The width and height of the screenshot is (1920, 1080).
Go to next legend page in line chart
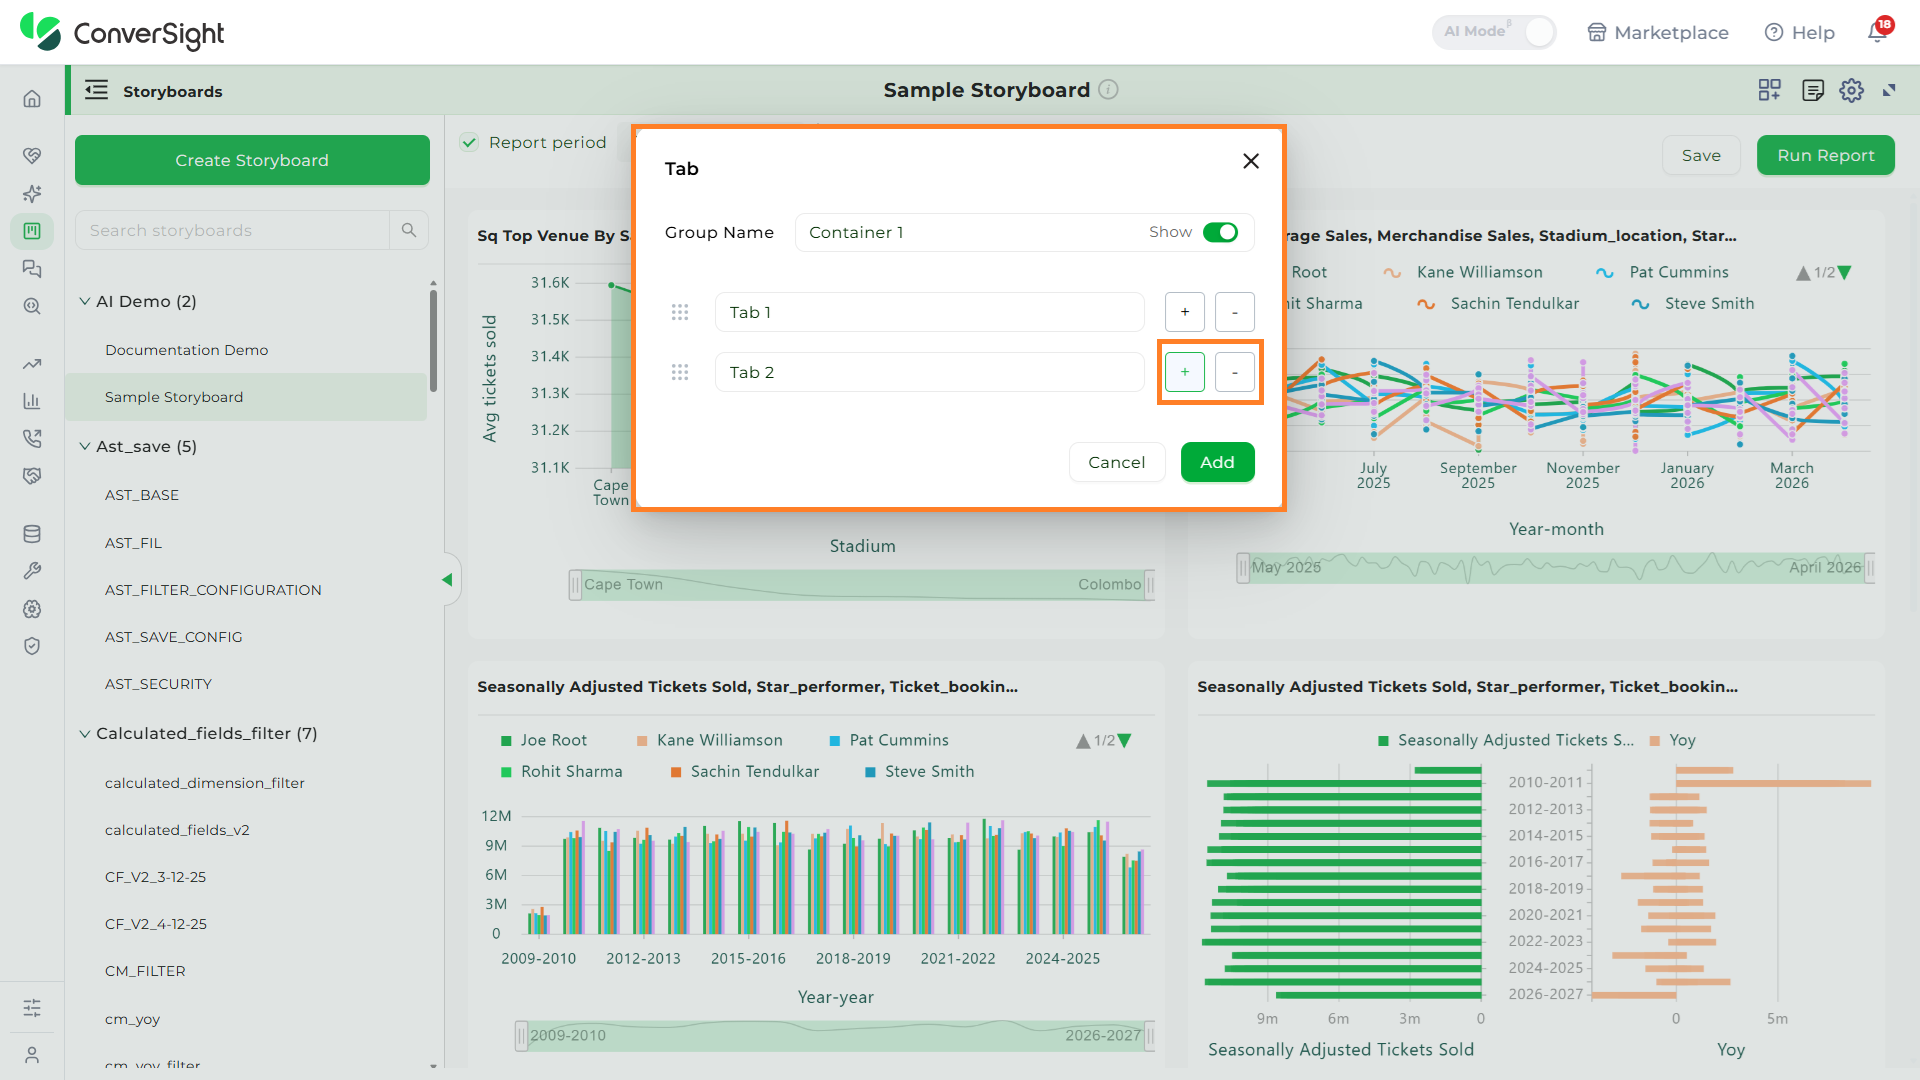(x=1845, y=273)
